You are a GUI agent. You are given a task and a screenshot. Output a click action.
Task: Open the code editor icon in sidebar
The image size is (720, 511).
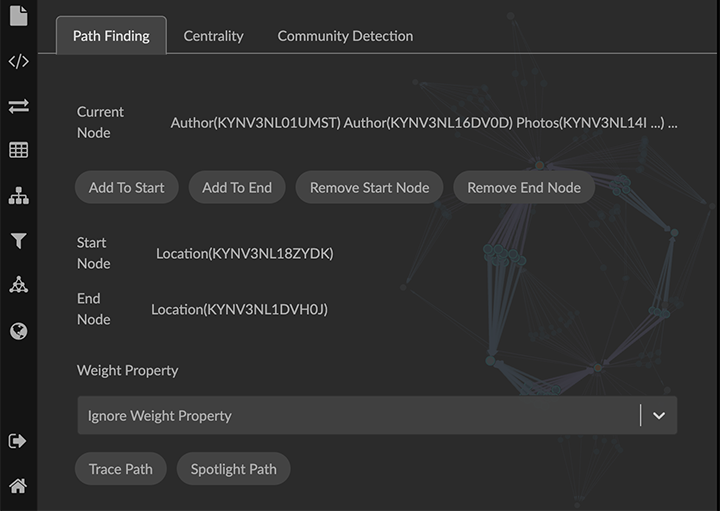click(x=18, y=62)
